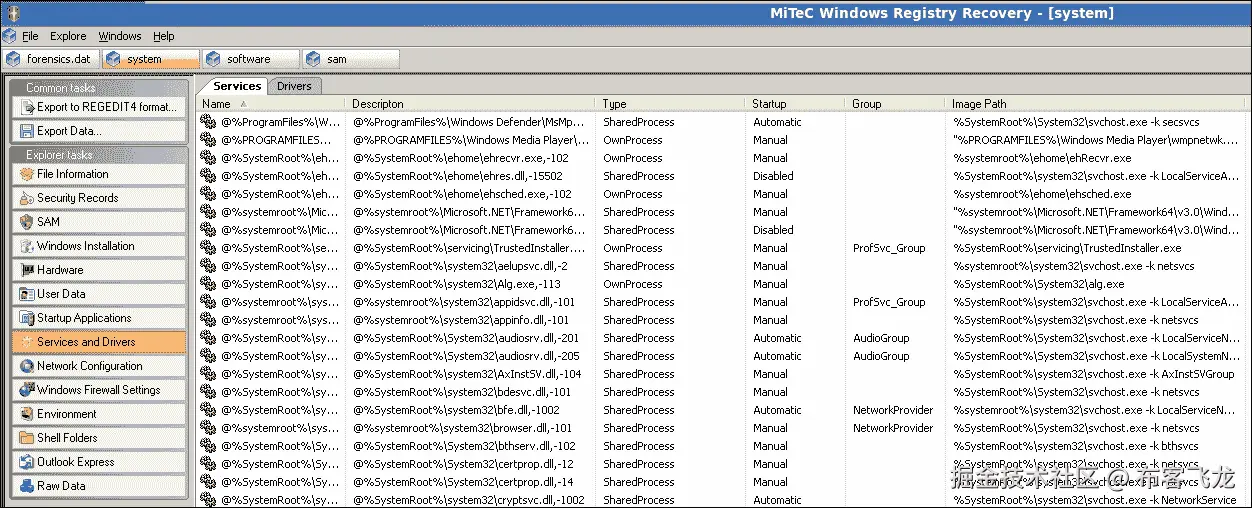The image size is (1252, 508).
Task: Click the Windows Installation icon
Action: click(26, 246)
